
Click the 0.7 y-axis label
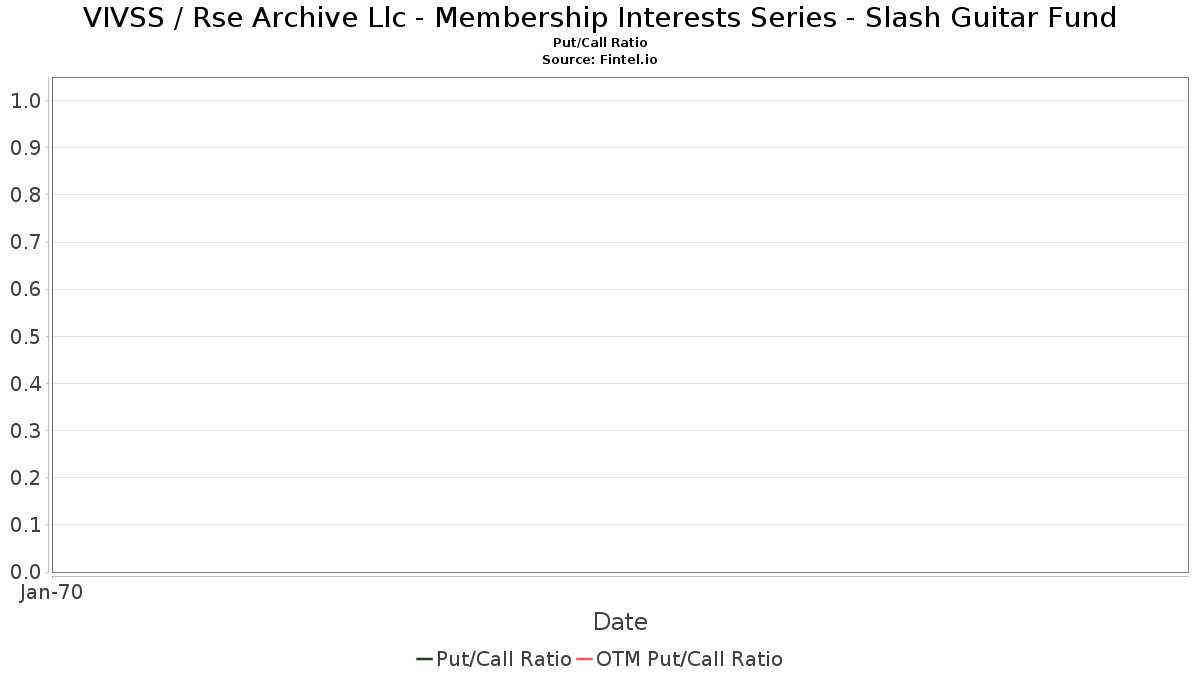point(25,242)
